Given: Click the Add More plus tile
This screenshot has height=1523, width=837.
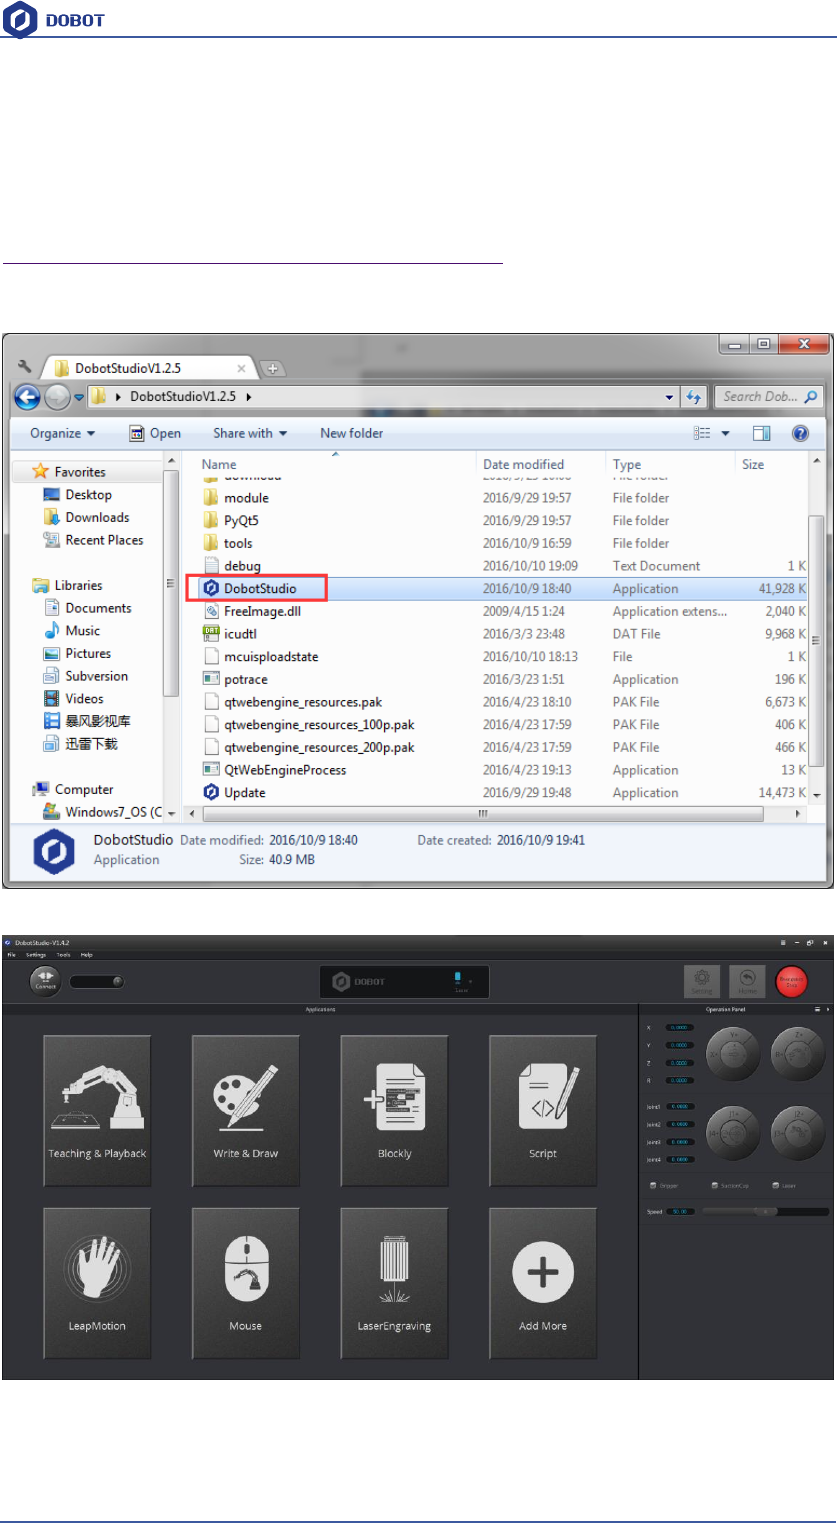Looking at the screenshot, I should 543,1283.
